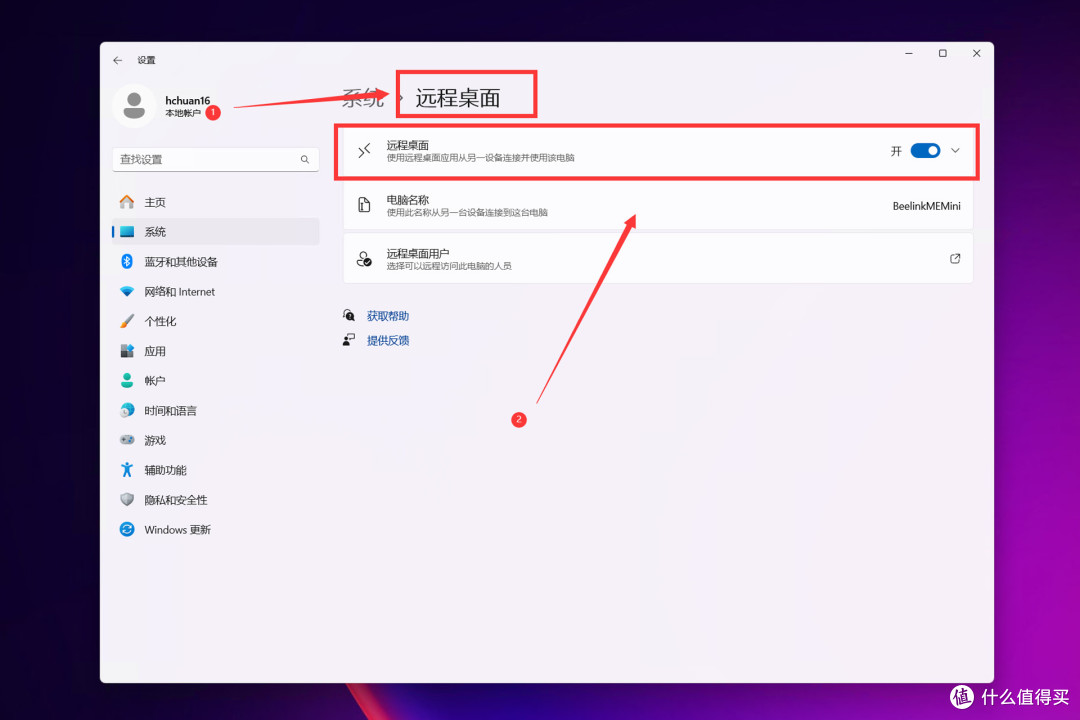
Task: Click the back arrow in Settings title bar
Action: [x=118, y=61]
